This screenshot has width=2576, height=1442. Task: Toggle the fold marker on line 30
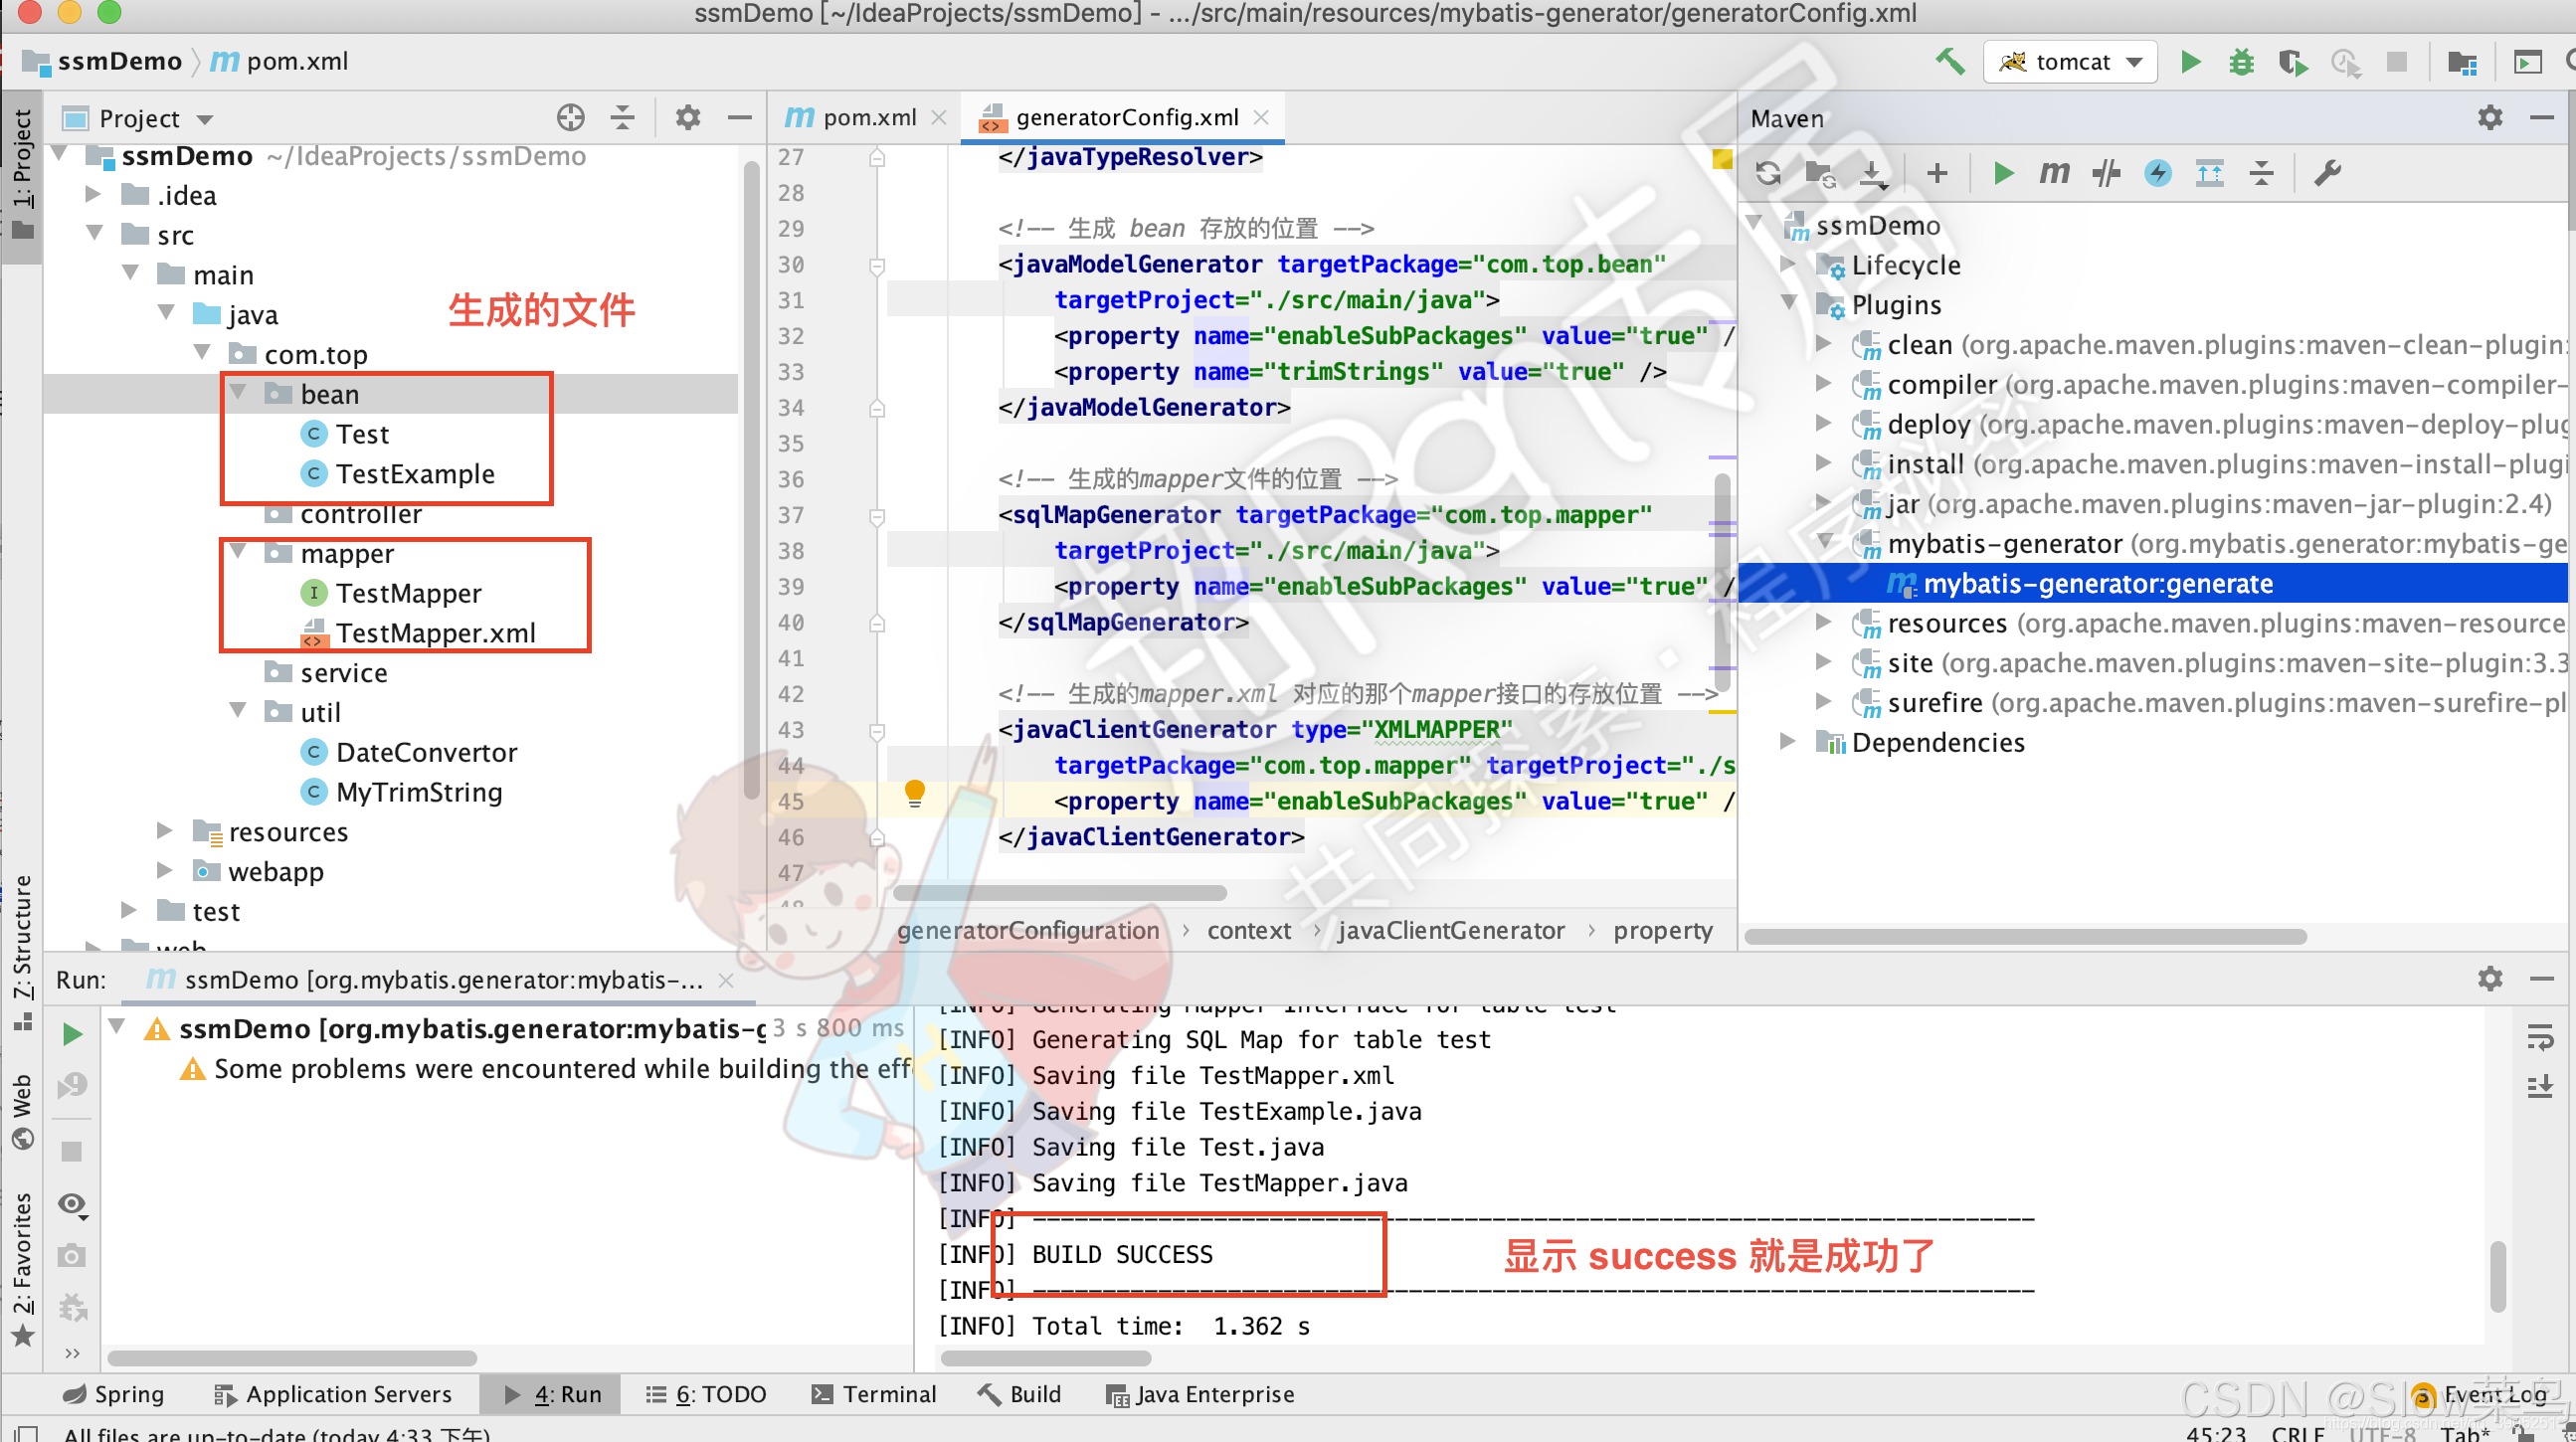tap(877, 266)
